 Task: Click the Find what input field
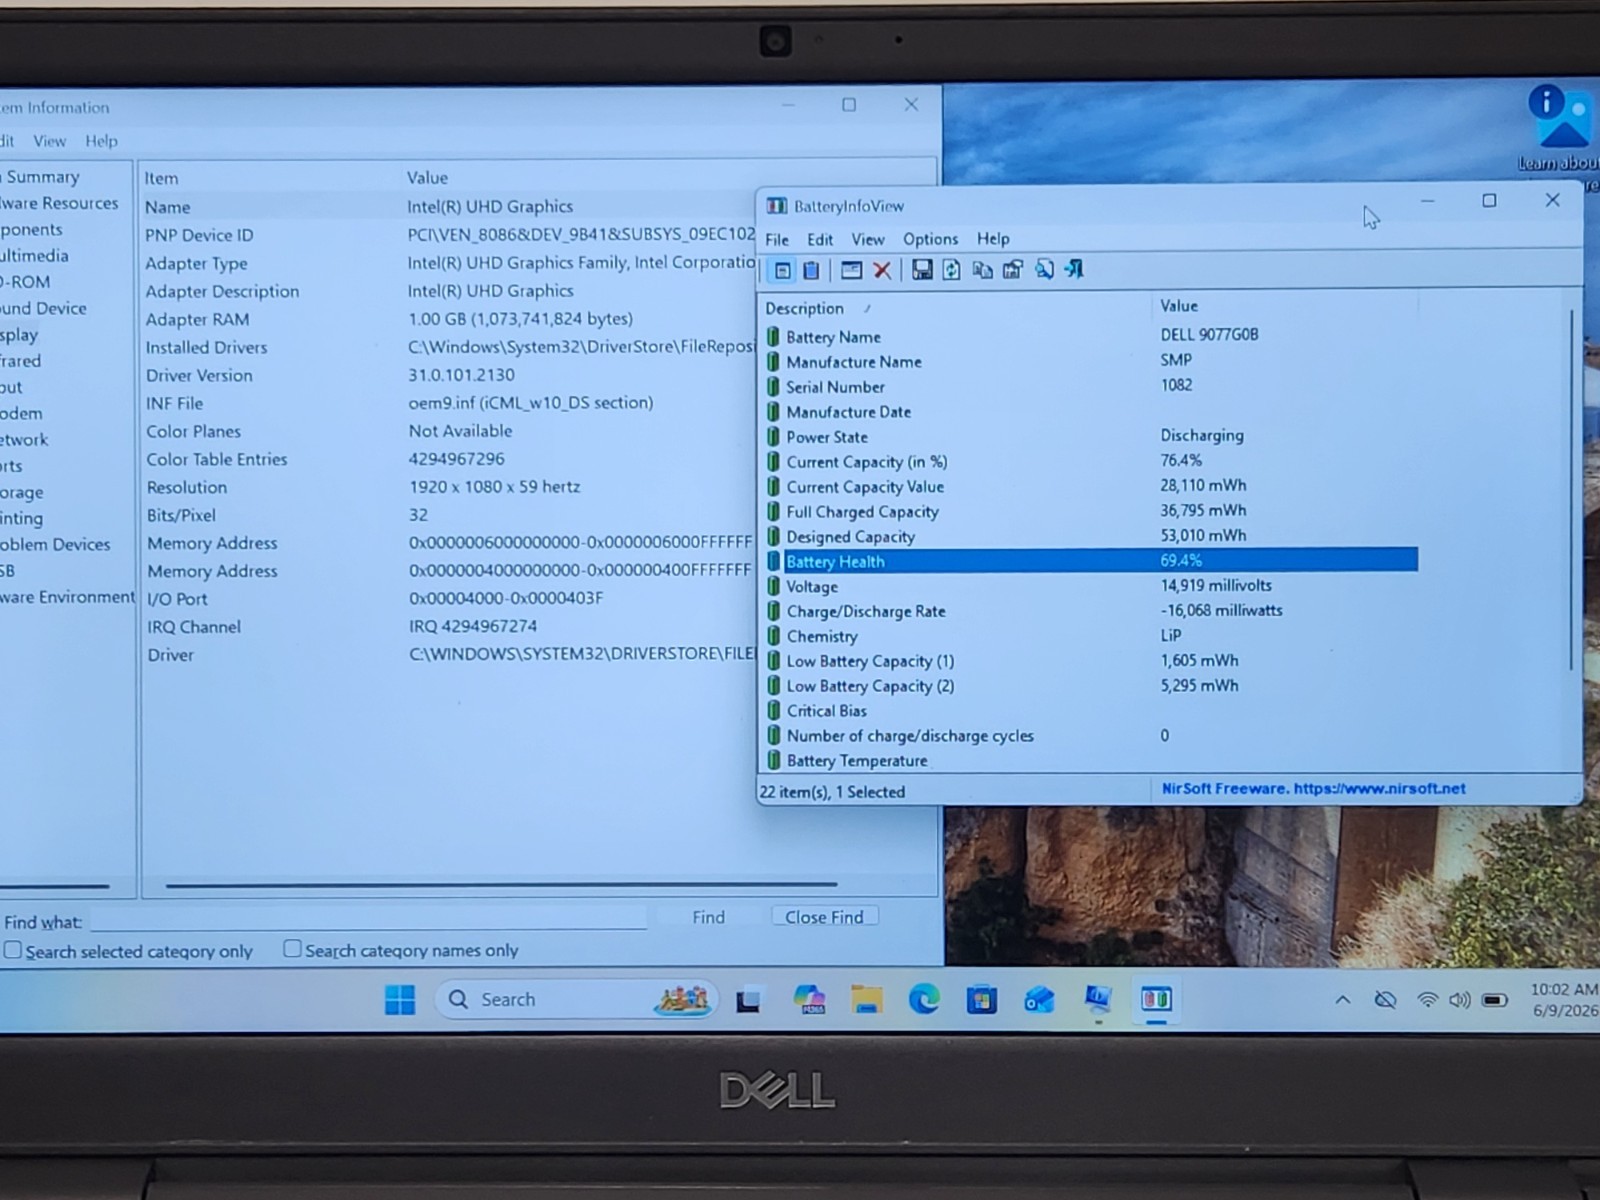368,918
